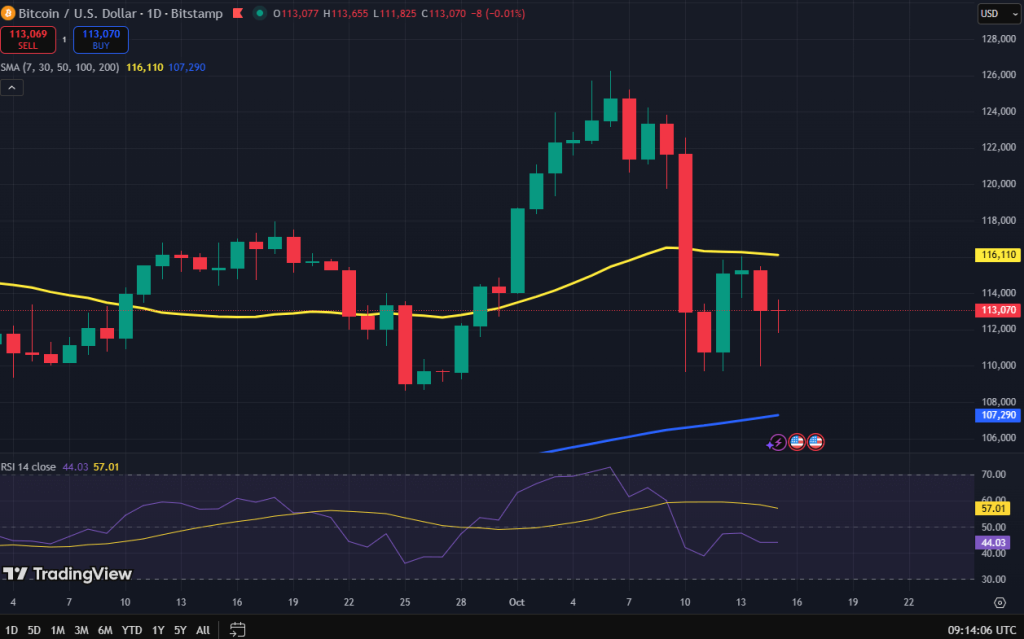
Task: Click the SELL 113,069 button
Action: point(27,39)
